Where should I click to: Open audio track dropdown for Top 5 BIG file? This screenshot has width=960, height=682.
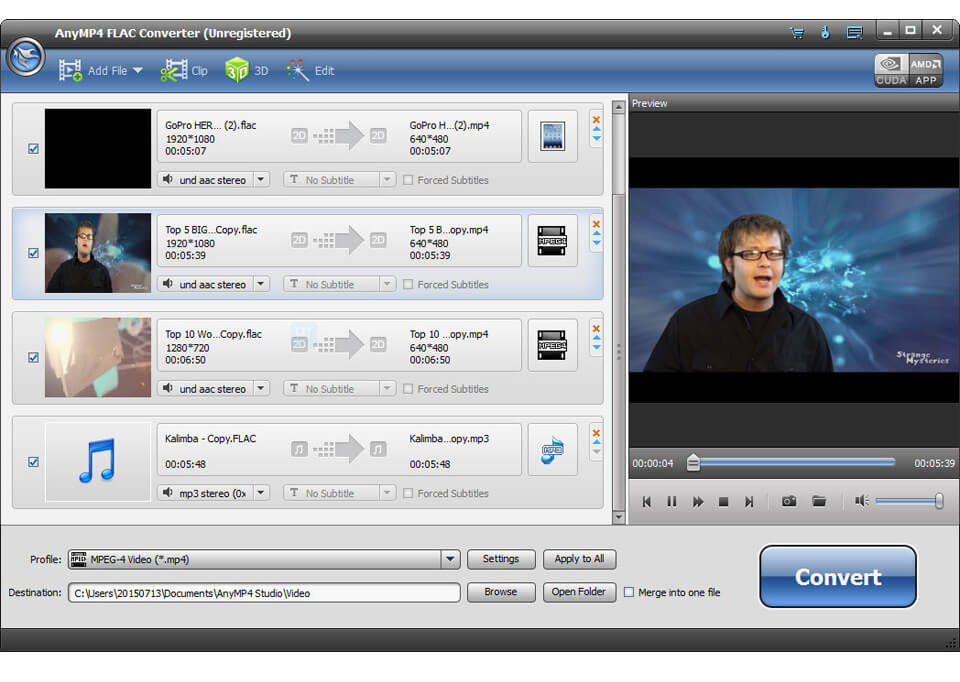click(261, 284)
